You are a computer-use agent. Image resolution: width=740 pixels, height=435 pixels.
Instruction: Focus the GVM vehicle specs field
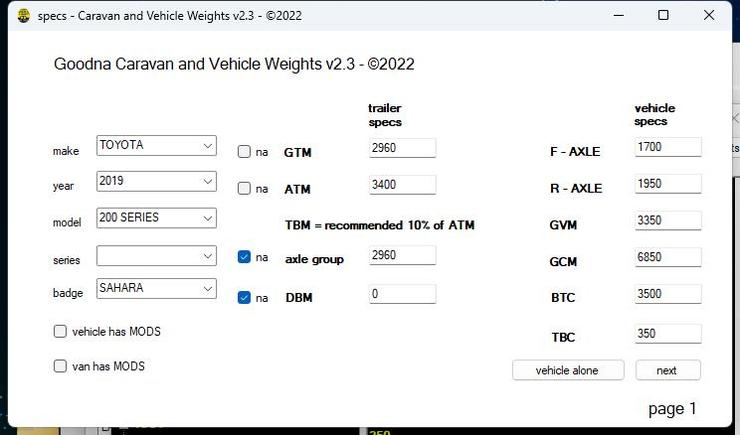coord(667,220)
